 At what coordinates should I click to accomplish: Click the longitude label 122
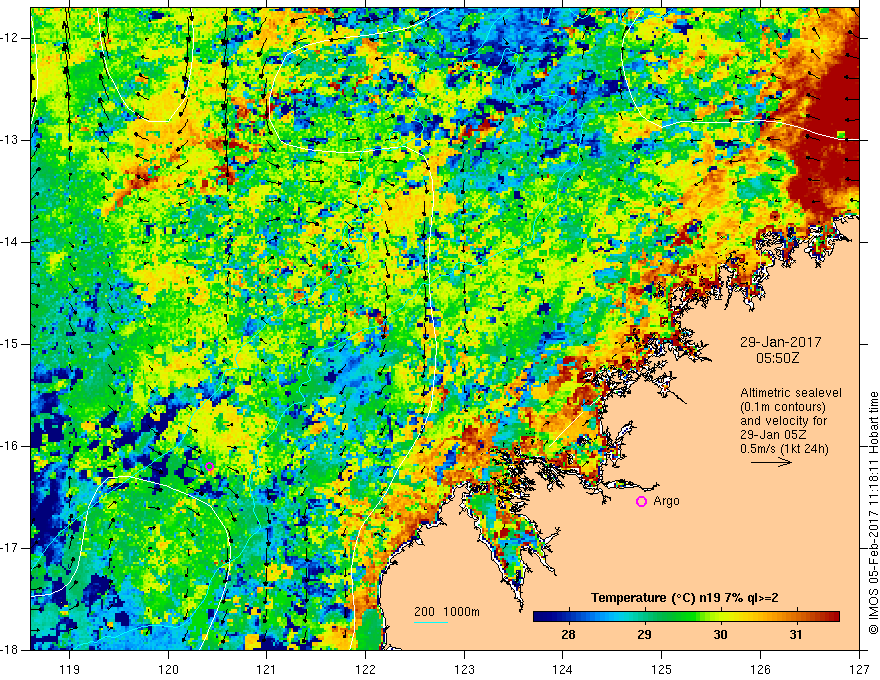pos(365,669)
